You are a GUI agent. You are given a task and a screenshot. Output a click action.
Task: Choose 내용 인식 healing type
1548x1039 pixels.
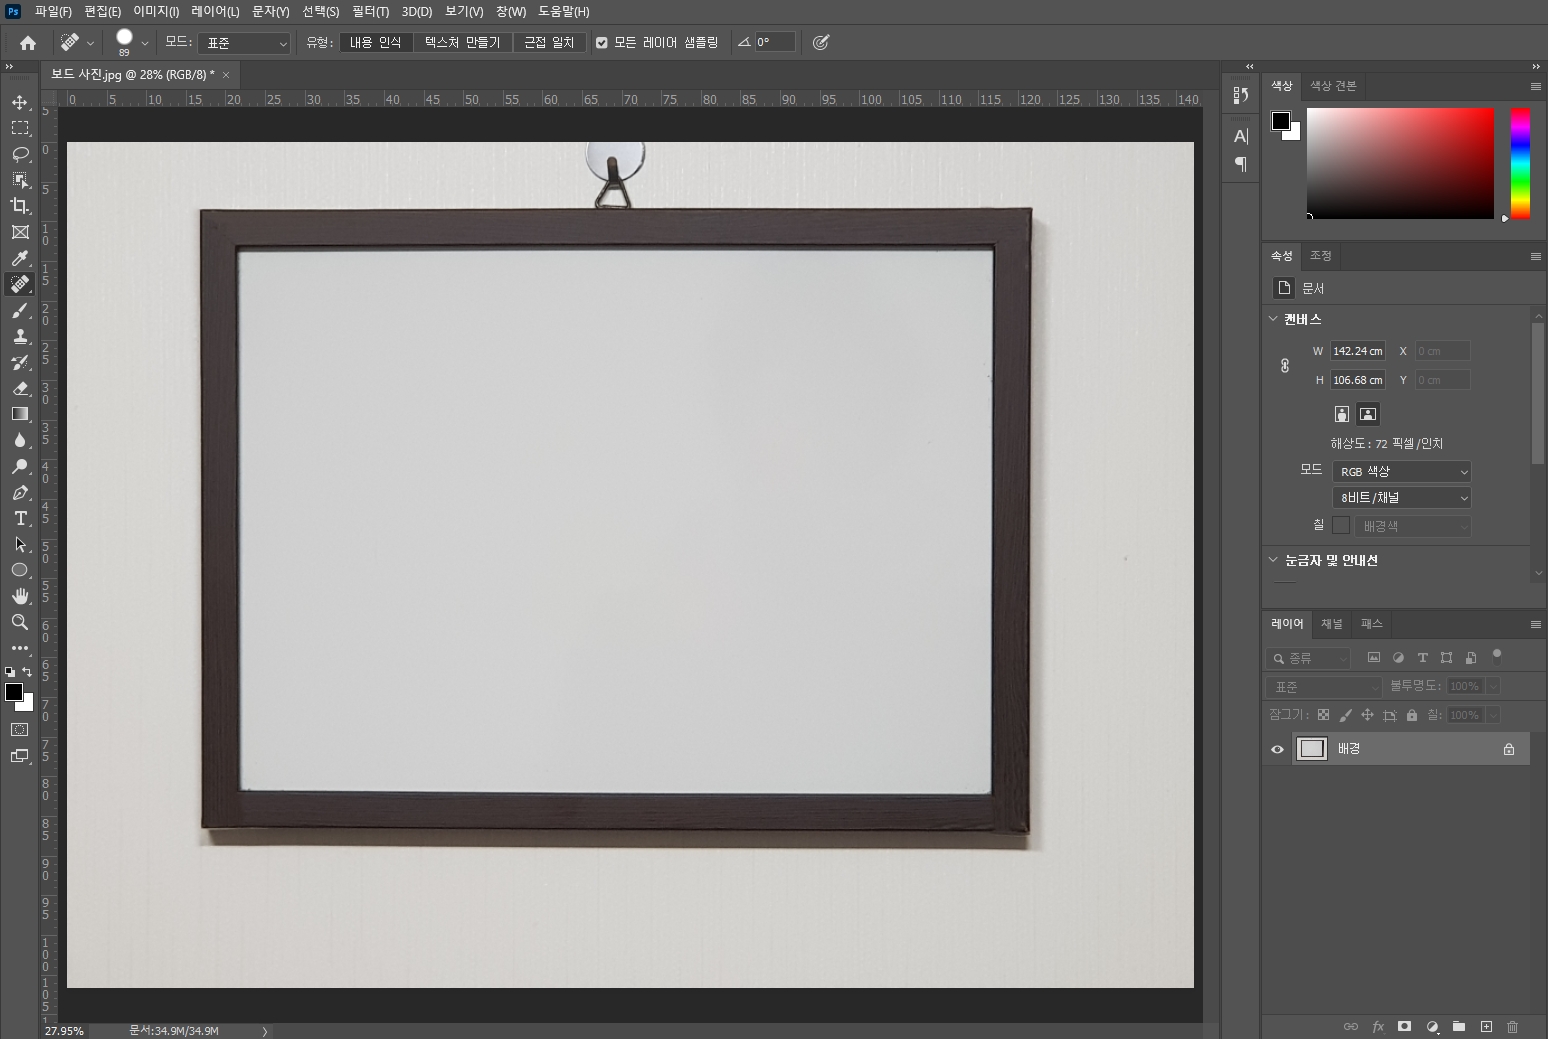(376, 43)
